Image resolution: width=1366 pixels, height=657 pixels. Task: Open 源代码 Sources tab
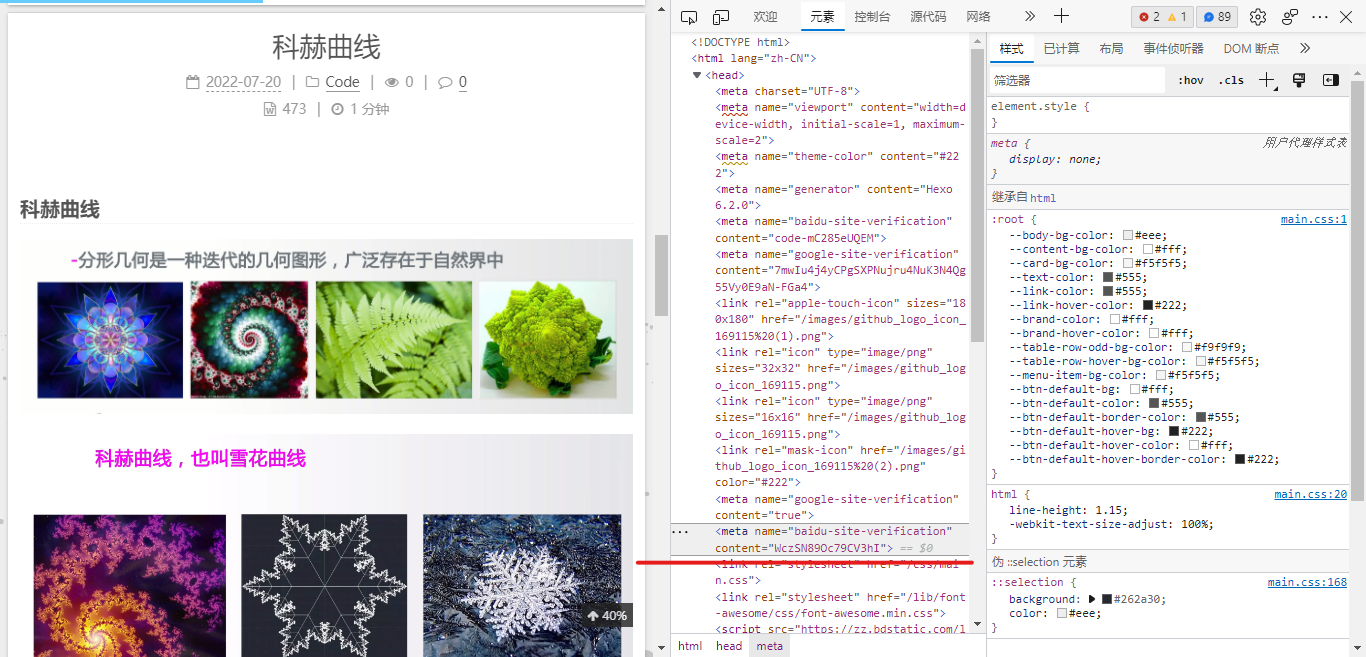click(x=928, y=17)
